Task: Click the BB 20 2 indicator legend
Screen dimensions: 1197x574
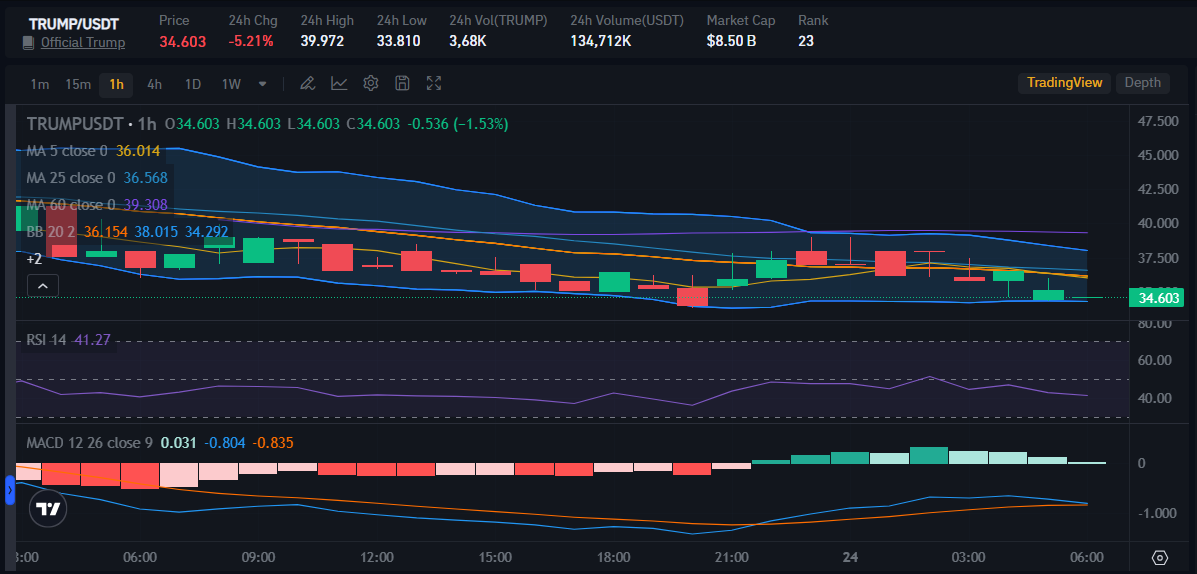Action: point(127,231)
